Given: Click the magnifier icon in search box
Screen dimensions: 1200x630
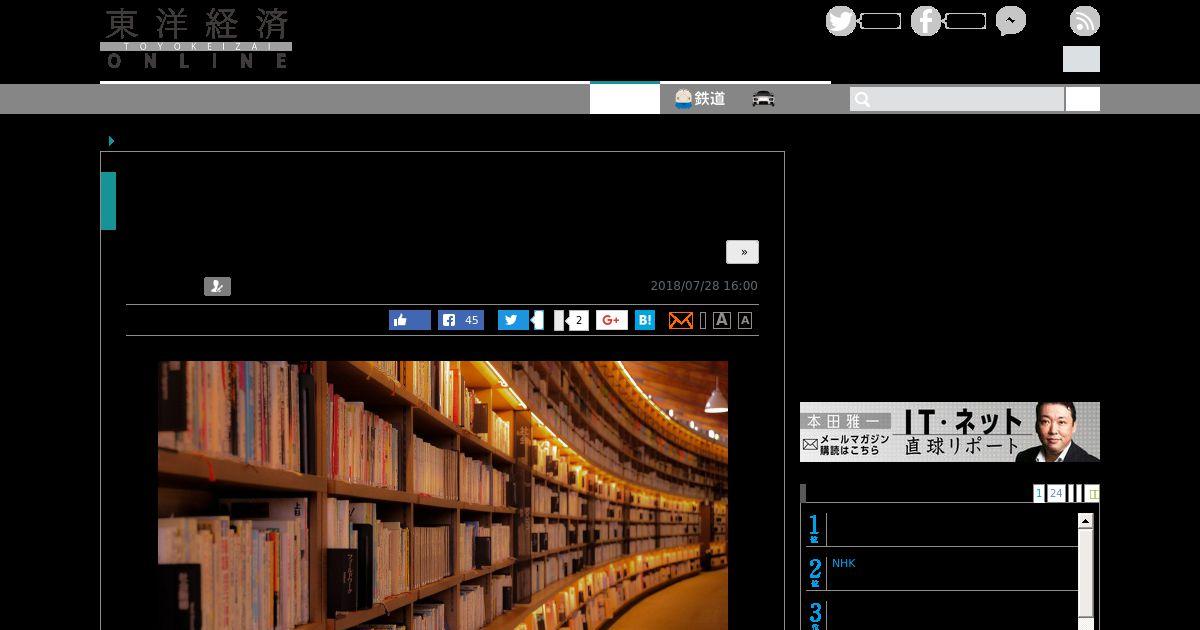Looking at the screenshot, I should [863, 99].
